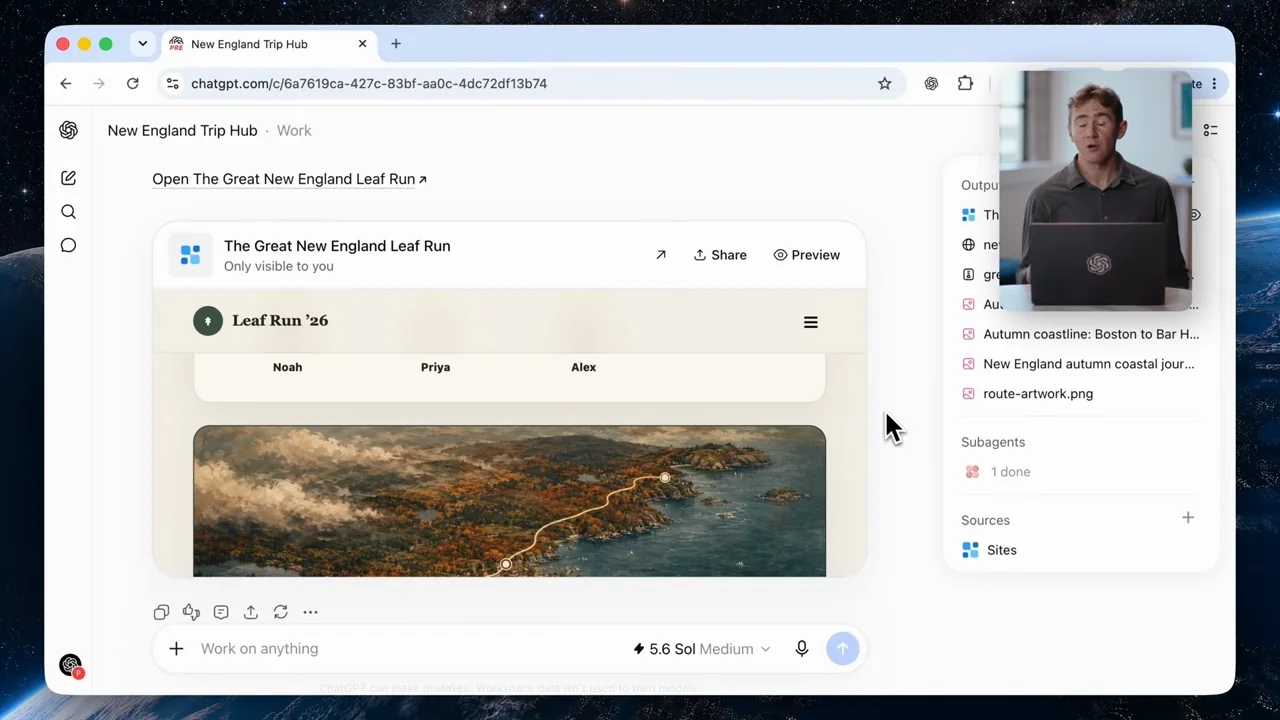Close the New England Trip Hub tab

362,44
